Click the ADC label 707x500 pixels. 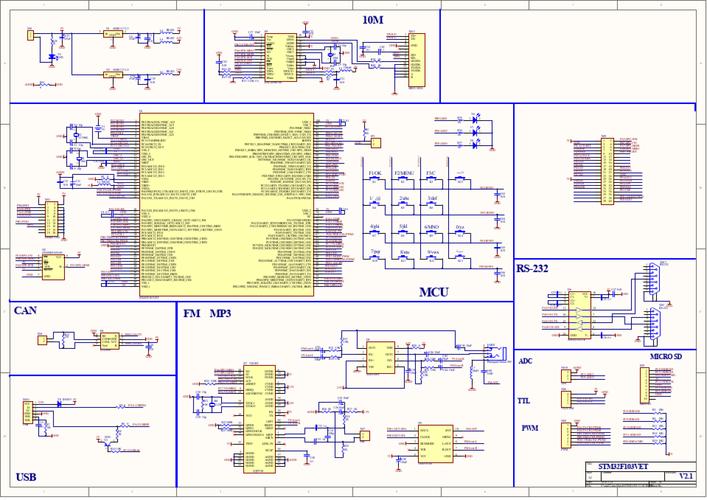click(525, 361)
